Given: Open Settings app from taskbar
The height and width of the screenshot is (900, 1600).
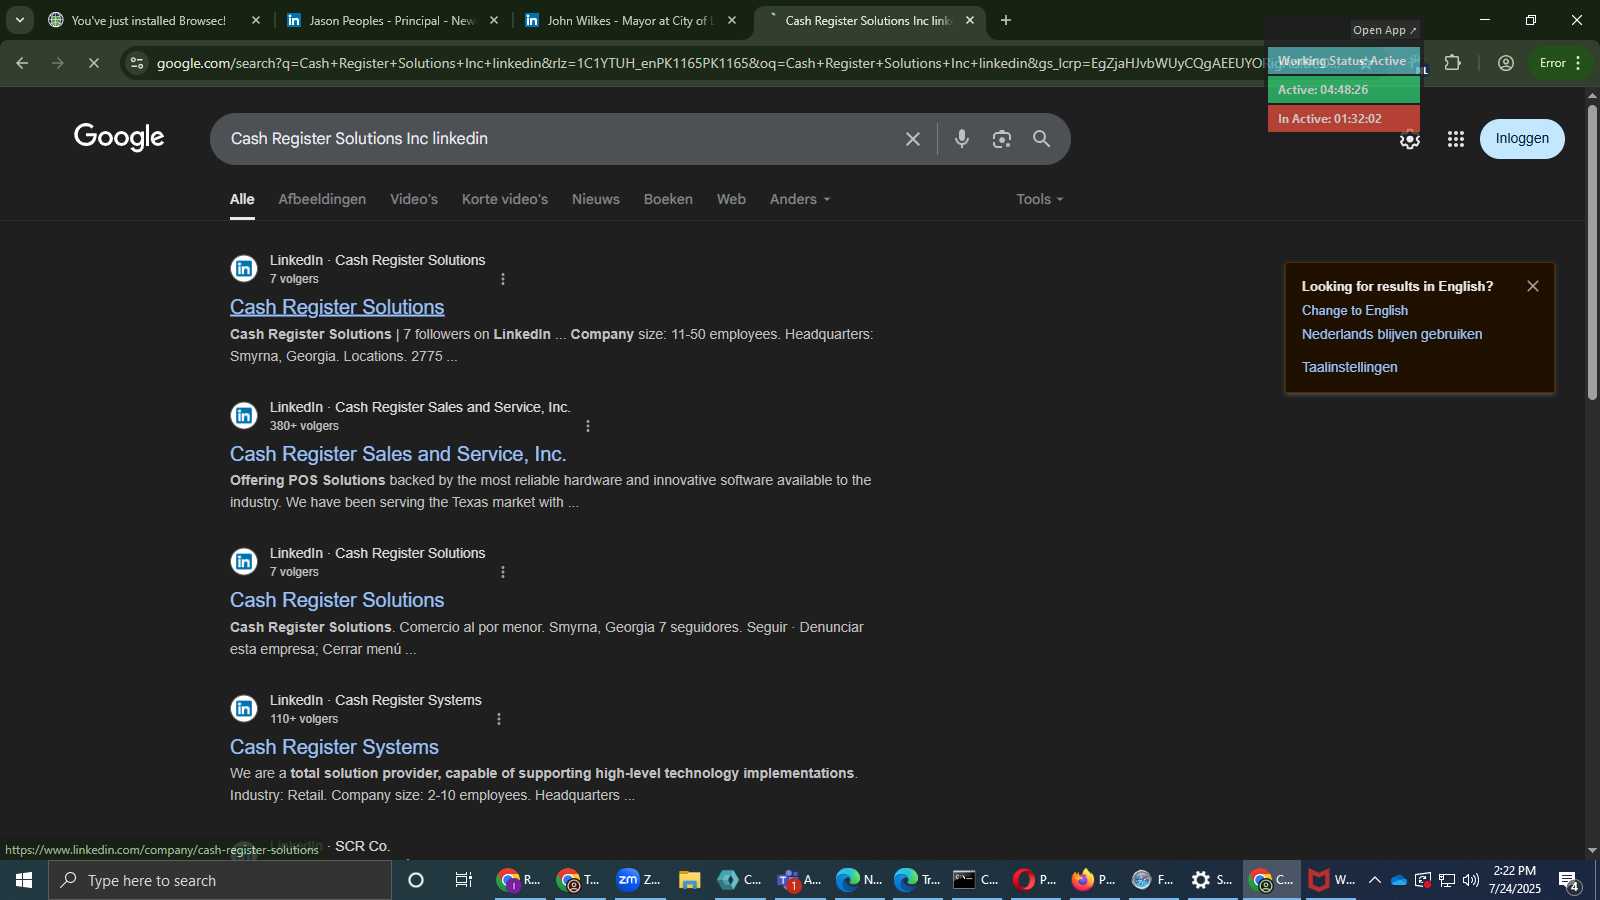Looking at the screenshot, I should [x=1212, y=880].
